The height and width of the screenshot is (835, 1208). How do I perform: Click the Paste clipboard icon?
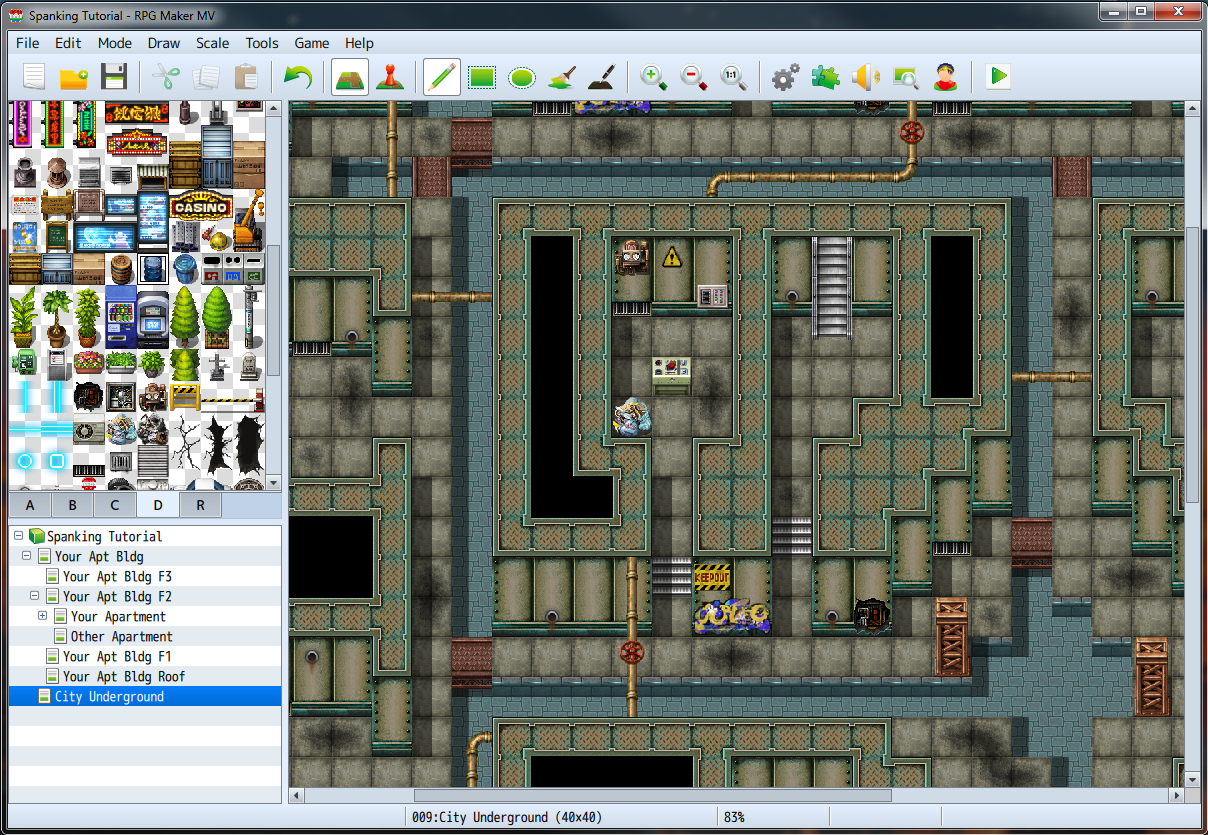245,78
